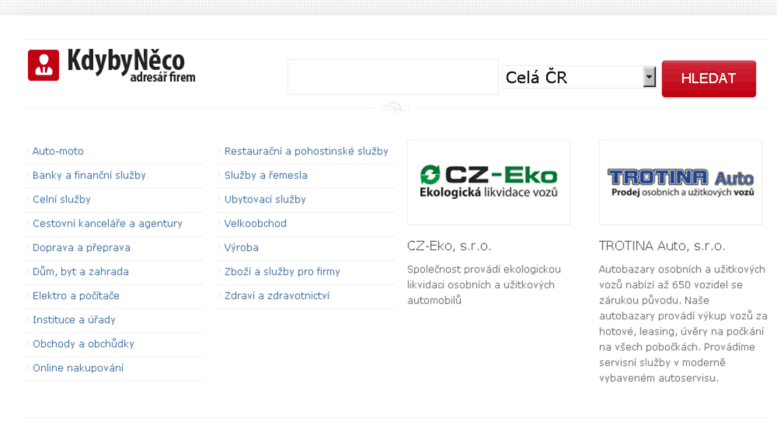Screen dimensions: 777x423
Task: Click the red HLEDAT search button
Action: (709, 78)
